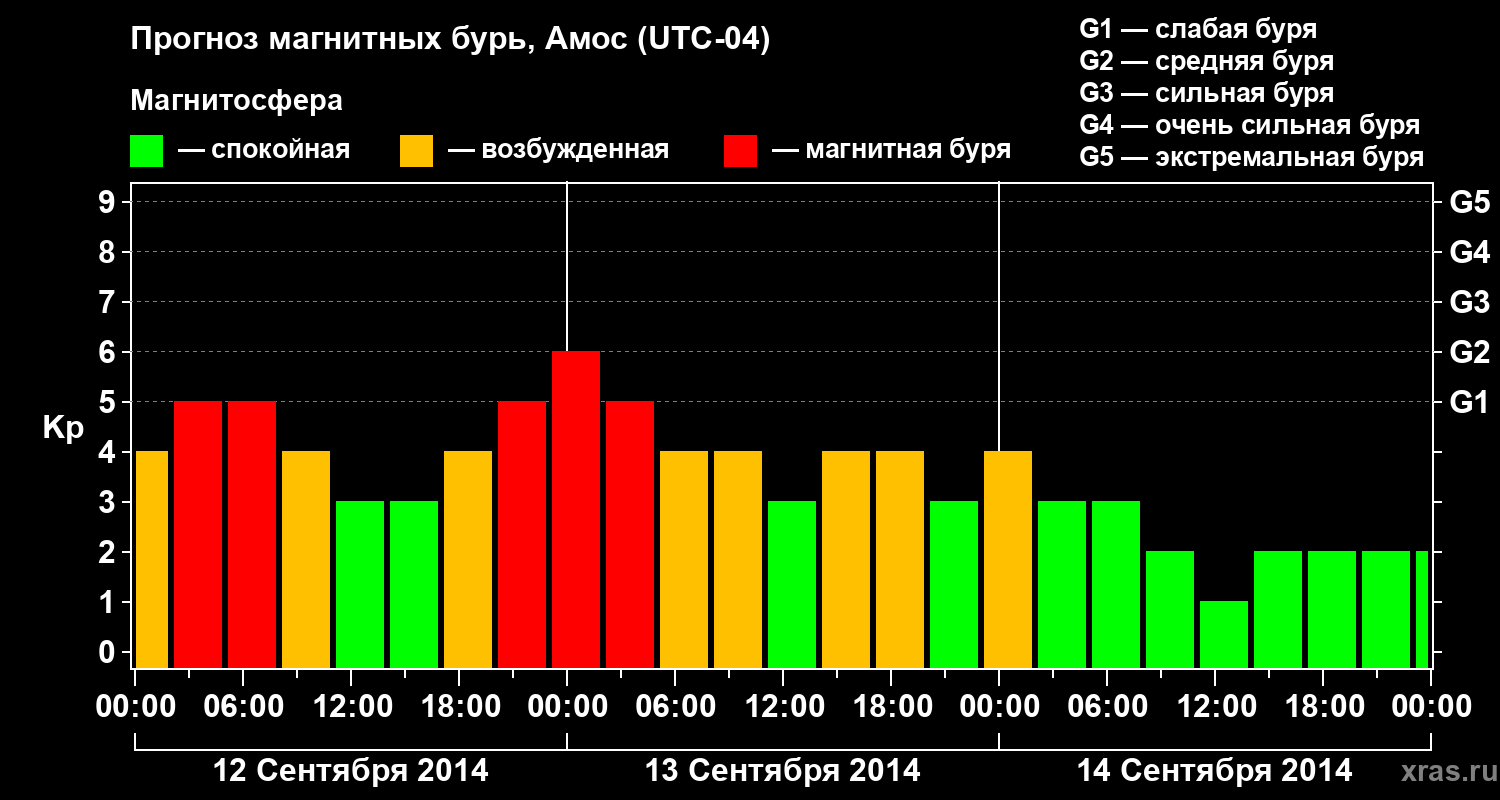Click the 06:00 time label for 14 Сентября

[x=1107, y=706]
